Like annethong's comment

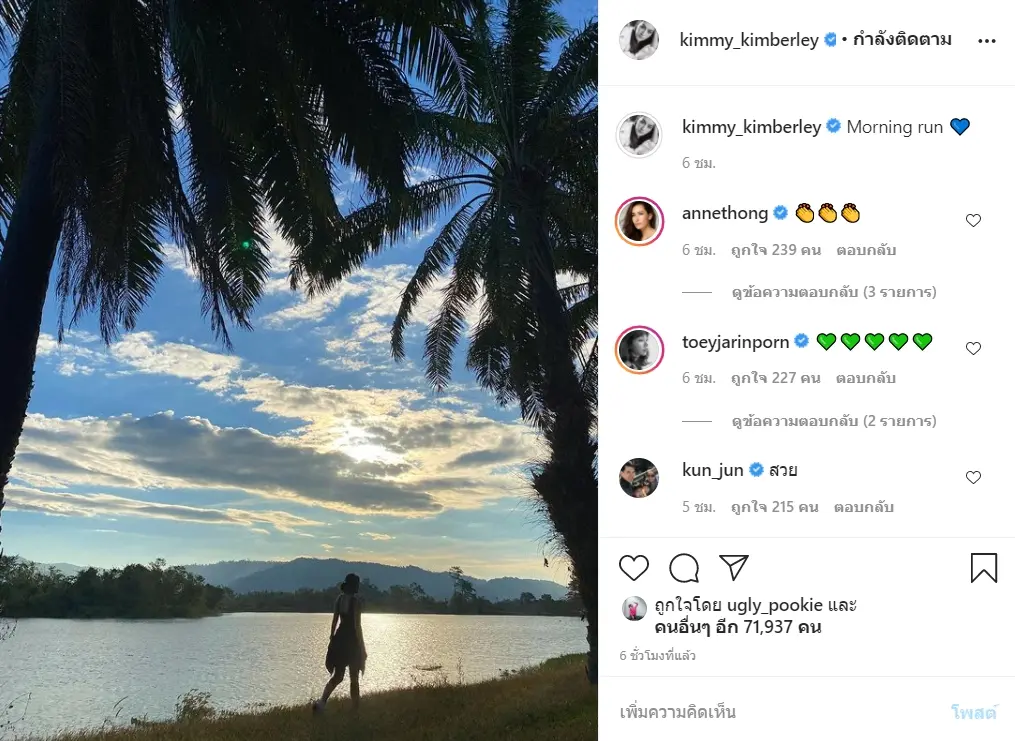[973, 221]
